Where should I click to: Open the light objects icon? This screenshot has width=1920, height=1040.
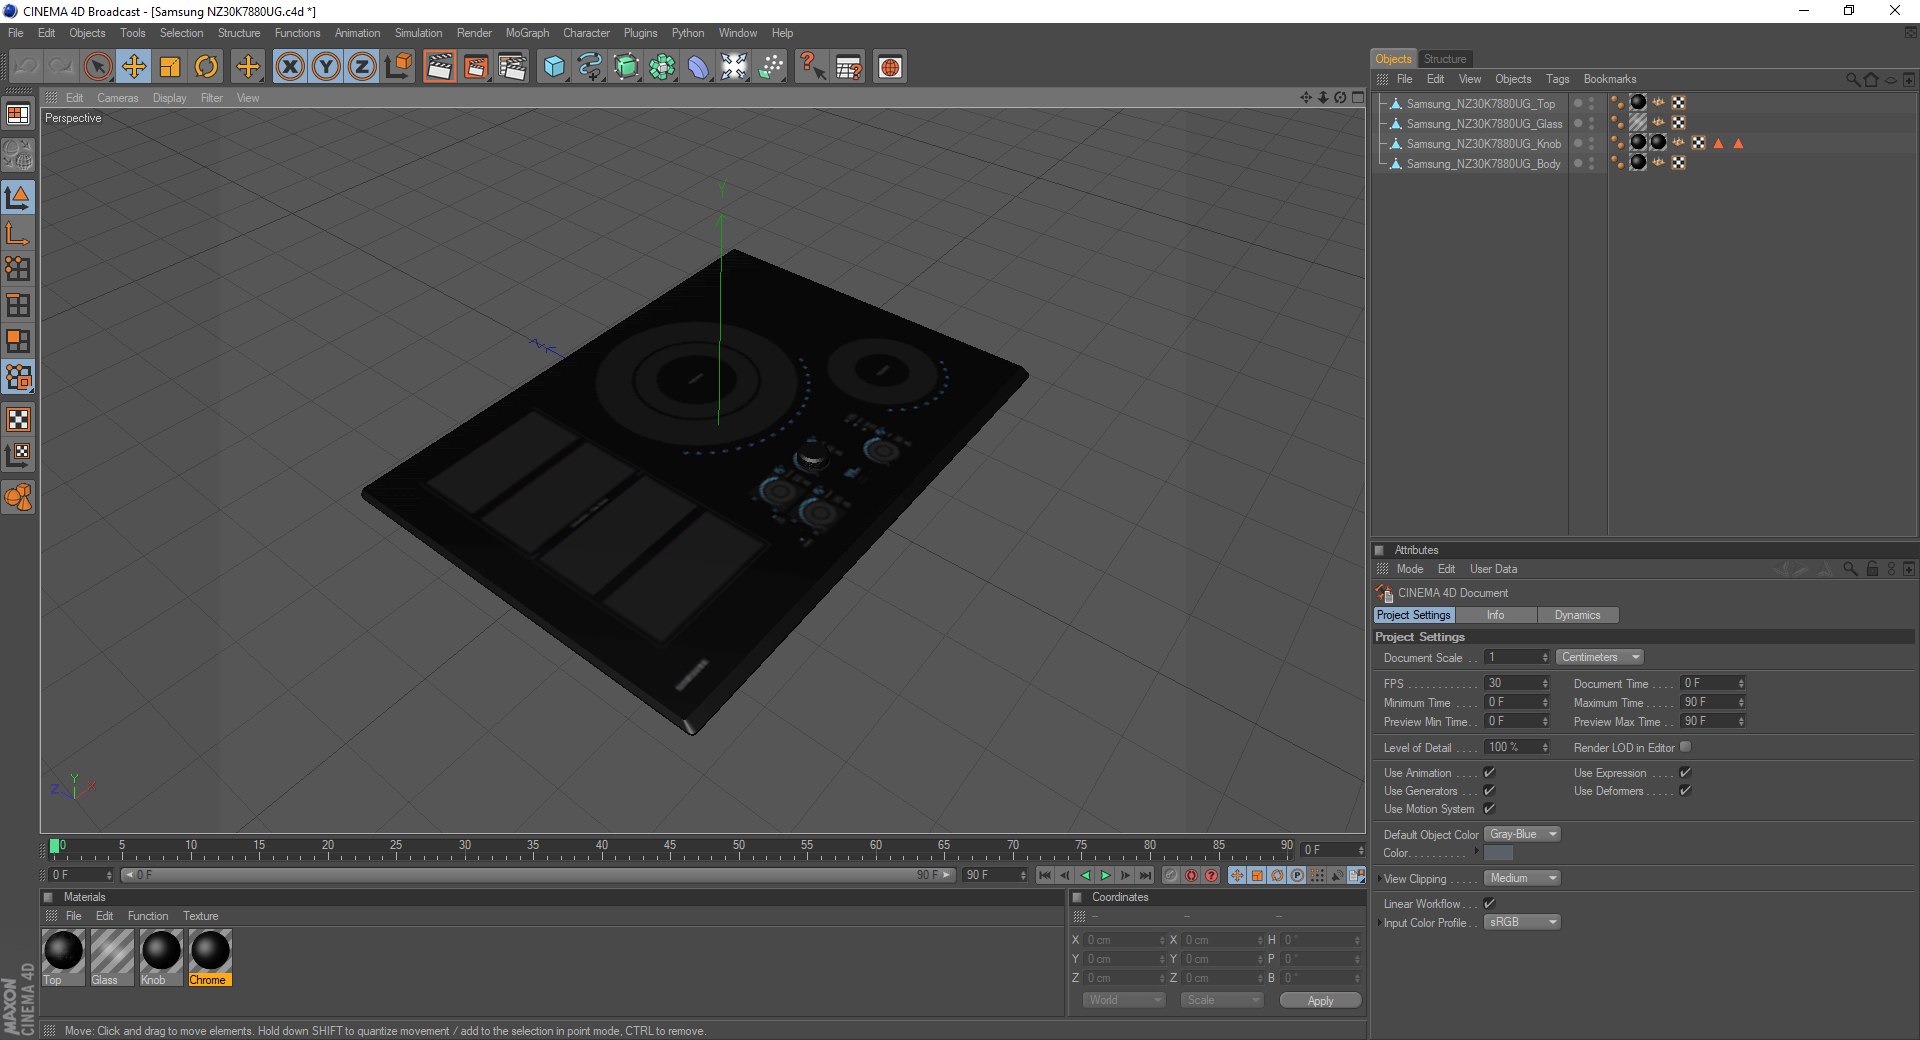(770, 67)
